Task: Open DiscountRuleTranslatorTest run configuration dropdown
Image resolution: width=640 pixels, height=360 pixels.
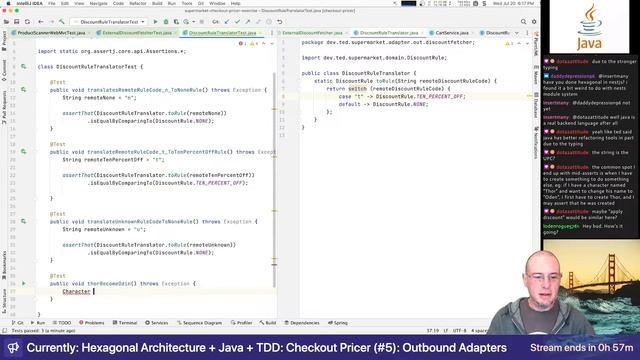Action: (x=109, y=22)
